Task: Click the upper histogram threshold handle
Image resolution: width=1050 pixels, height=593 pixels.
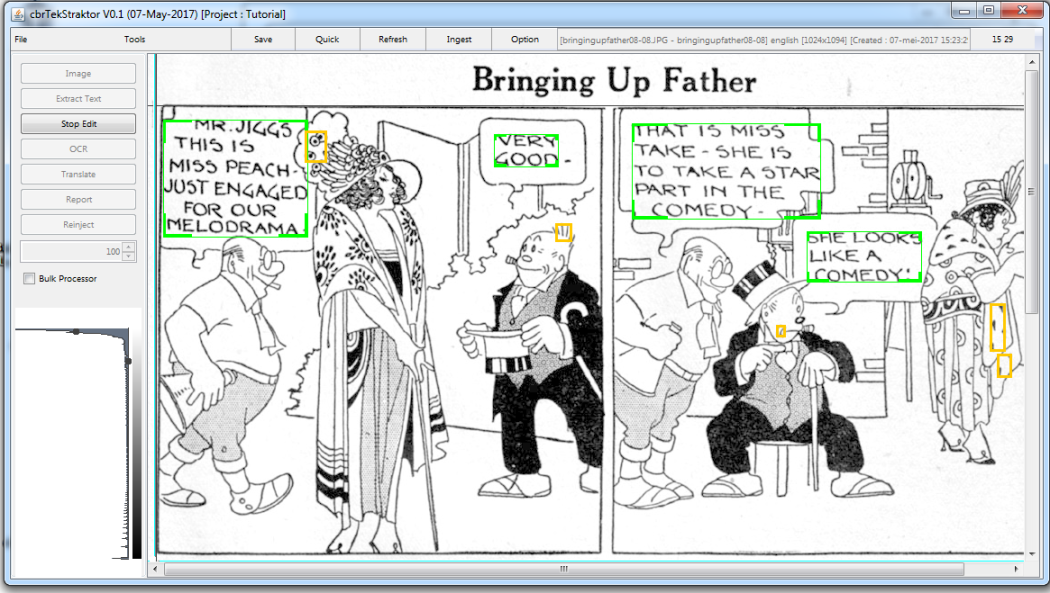Action: coord(76,331)
